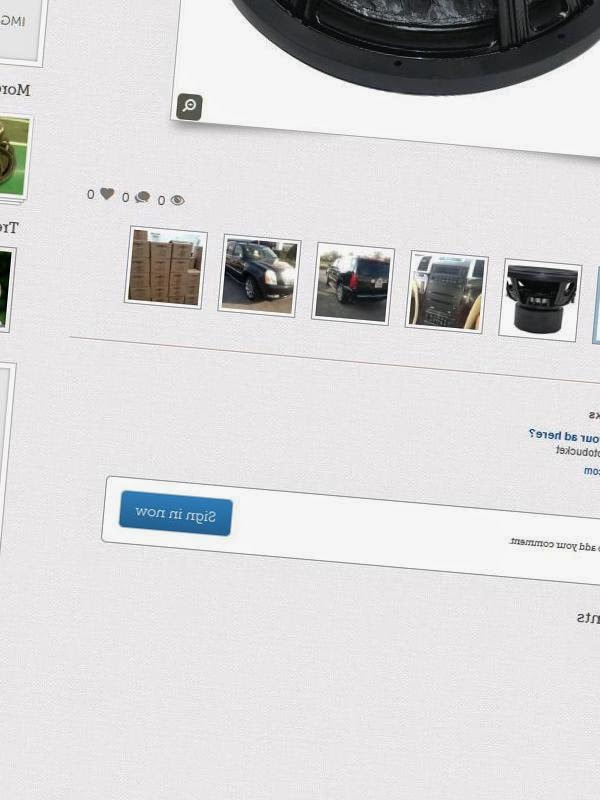Image resolution: width=600 pixels, height=800 pixels.
Task: Click the magnifier zoom icon on main image
Action: coord(189,107)
